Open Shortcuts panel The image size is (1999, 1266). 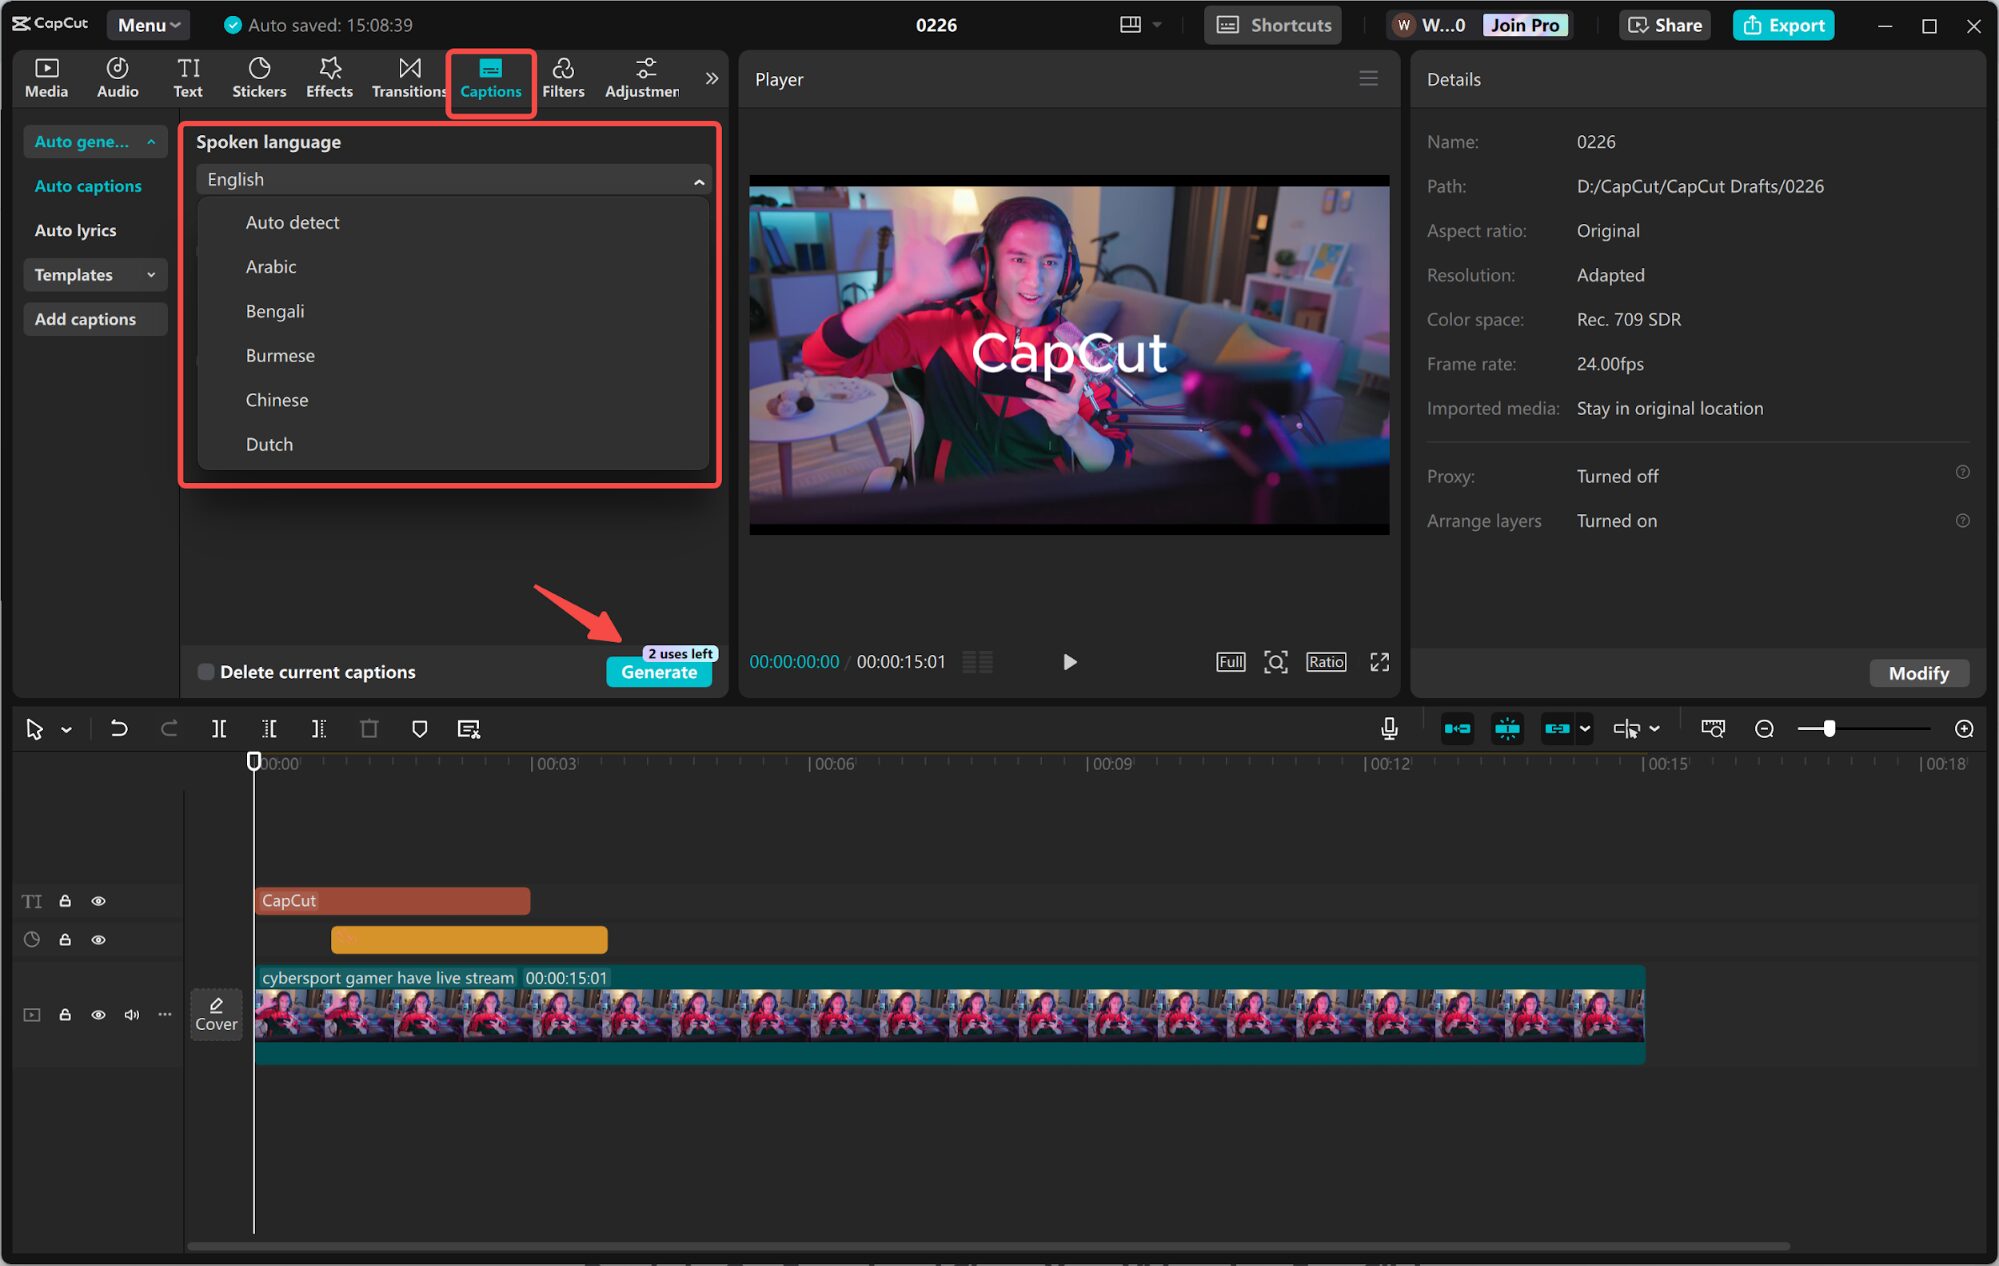pos(1273,25)
